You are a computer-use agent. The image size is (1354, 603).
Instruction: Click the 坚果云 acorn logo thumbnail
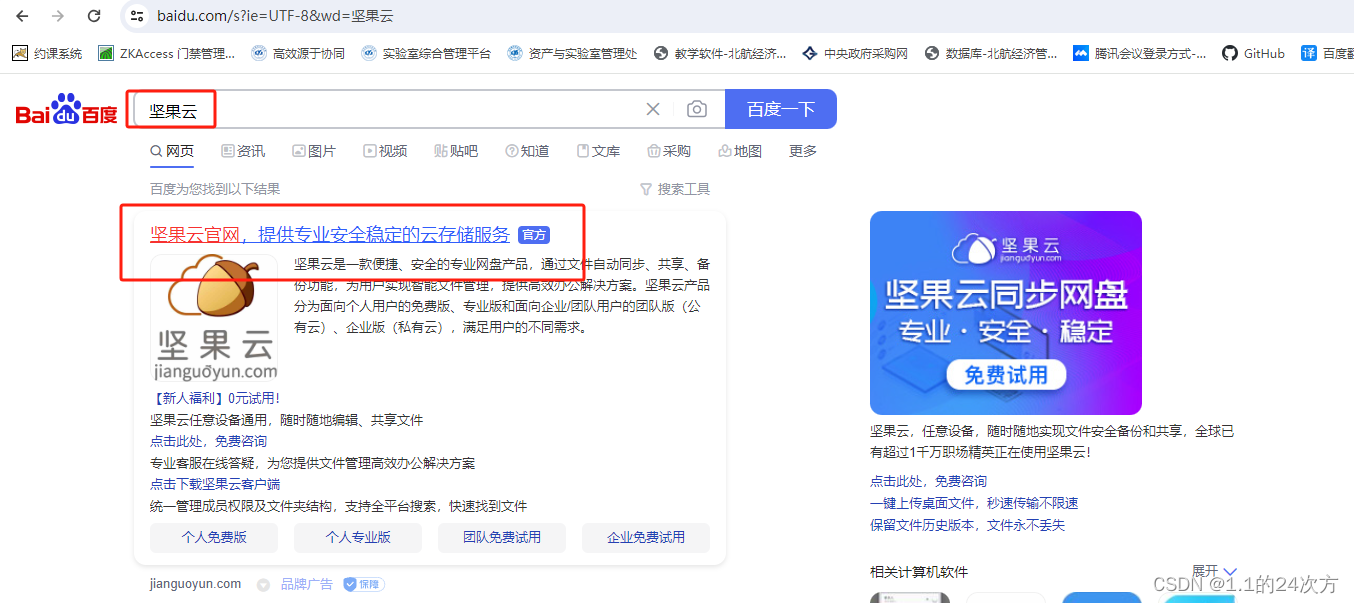pyautogui.click(x=214, y=319)
